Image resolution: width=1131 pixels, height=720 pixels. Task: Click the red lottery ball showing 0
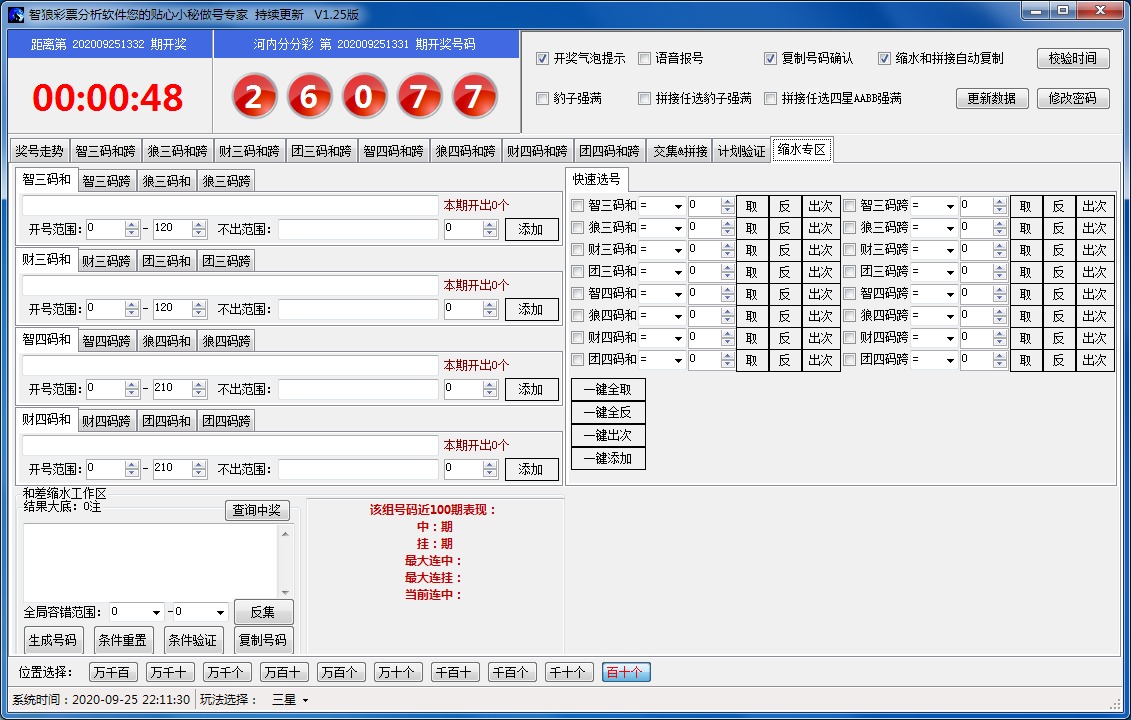364,98
